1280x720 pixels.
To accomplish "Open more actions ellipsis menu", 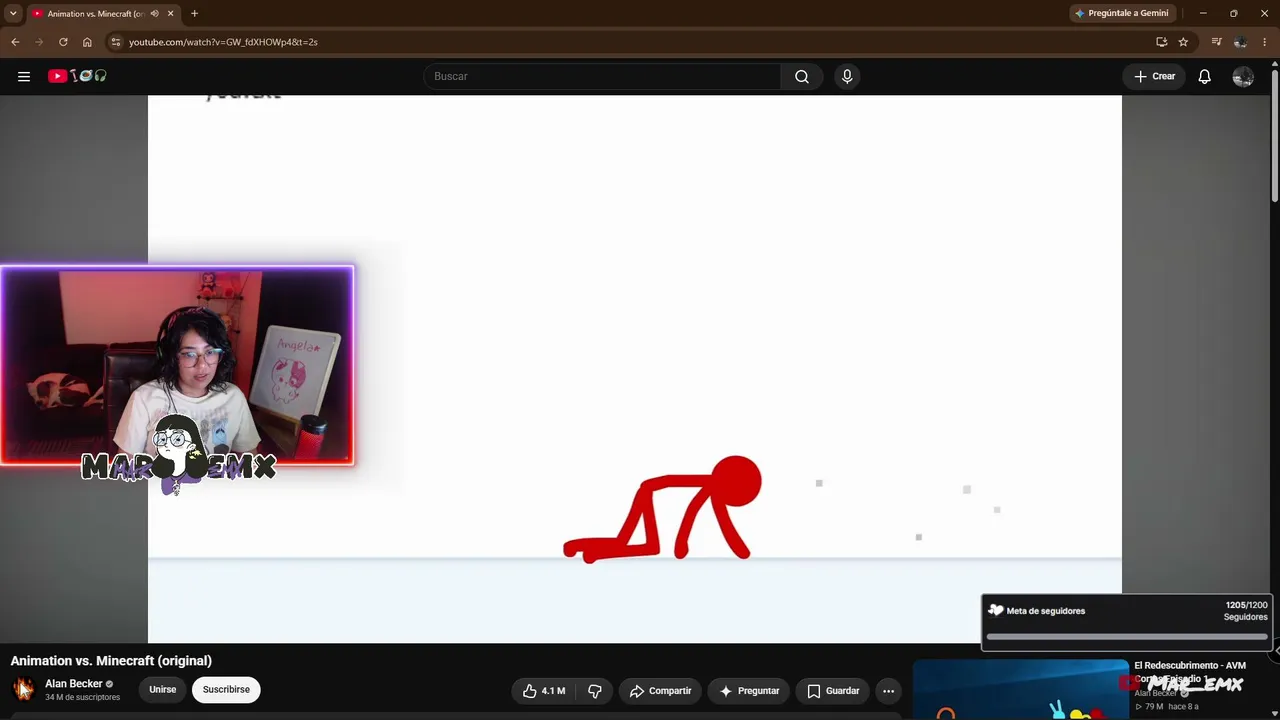I will (888, 691).
